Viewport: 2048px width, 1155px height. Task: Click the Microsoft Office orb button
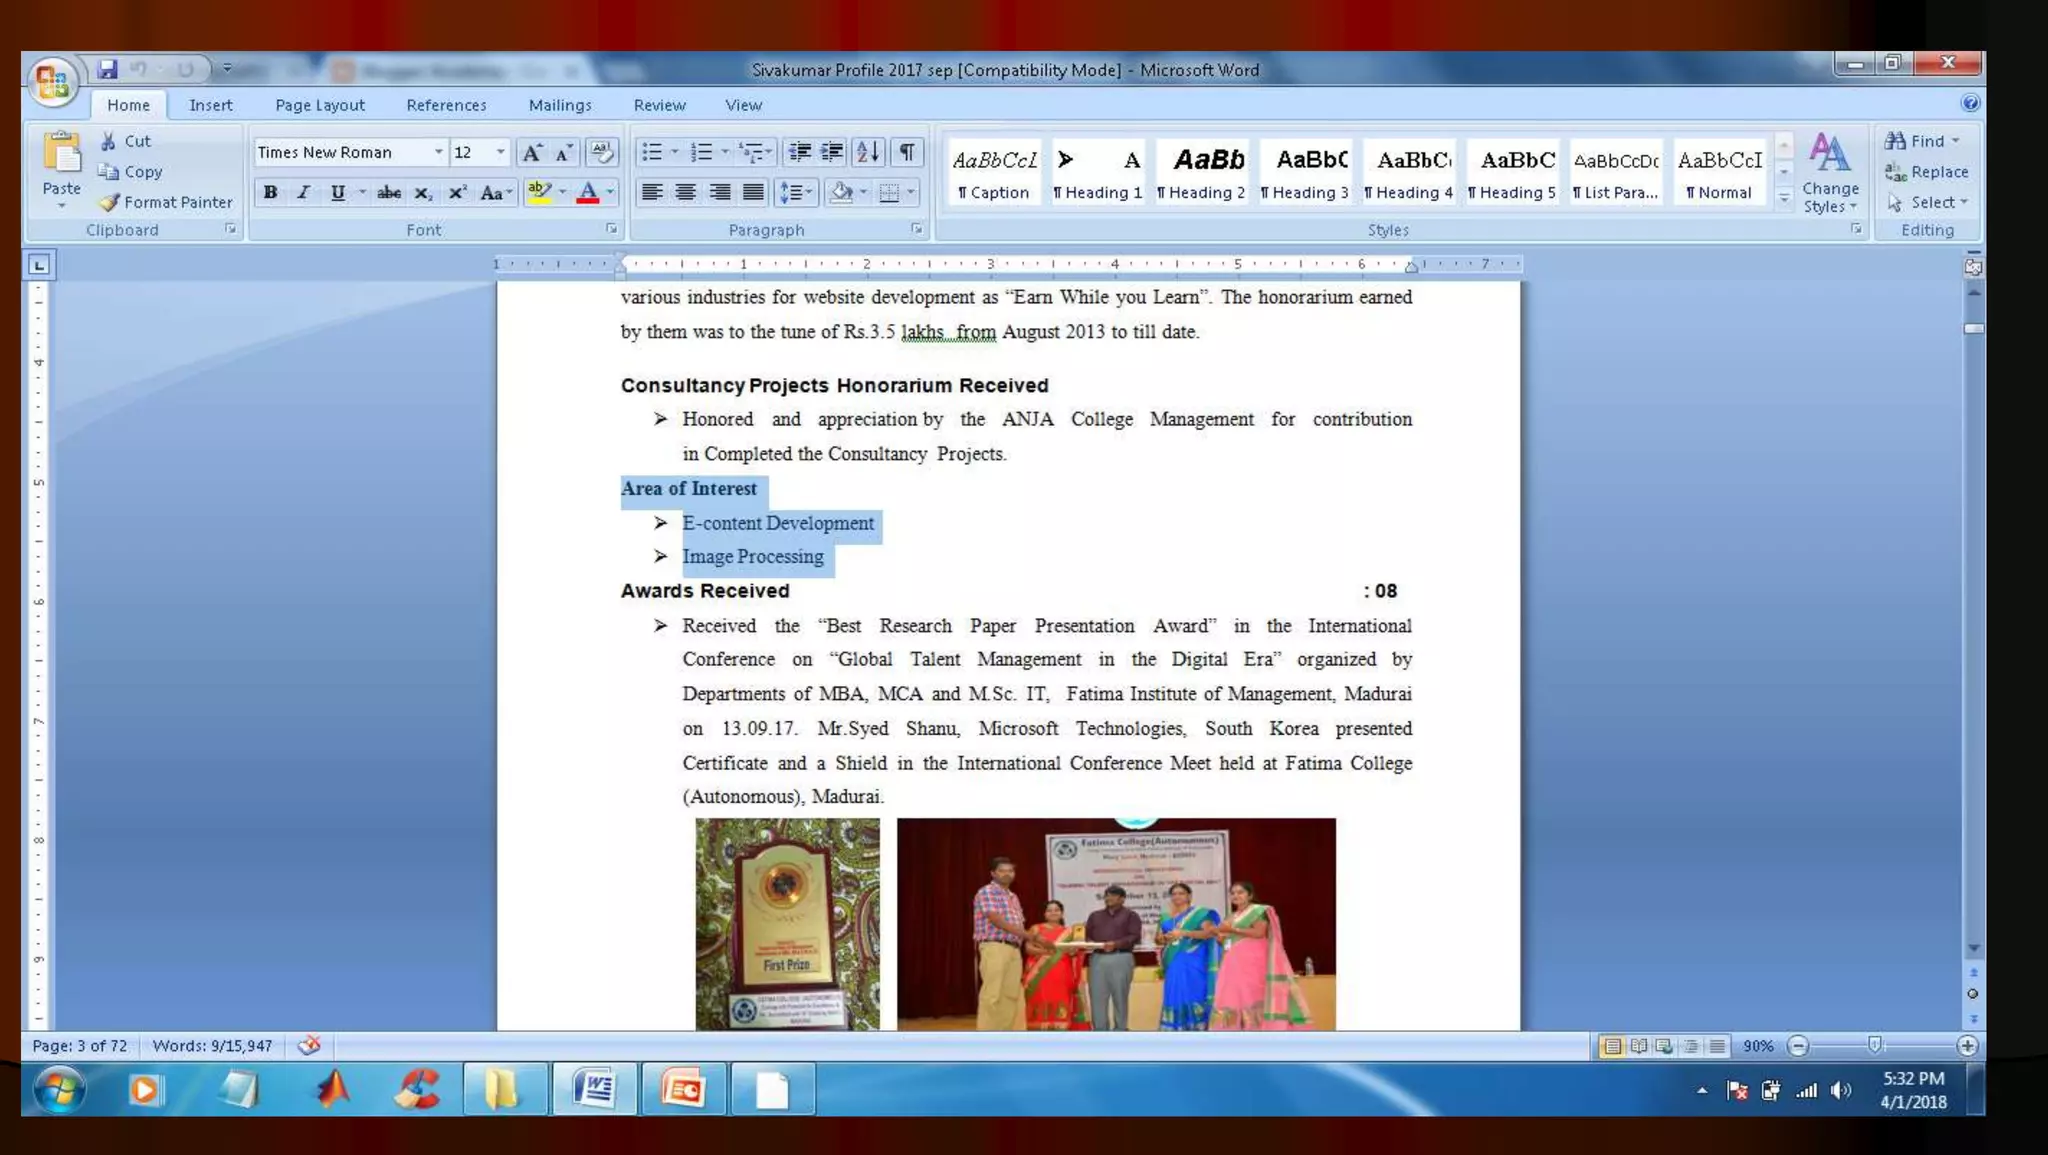52,81
